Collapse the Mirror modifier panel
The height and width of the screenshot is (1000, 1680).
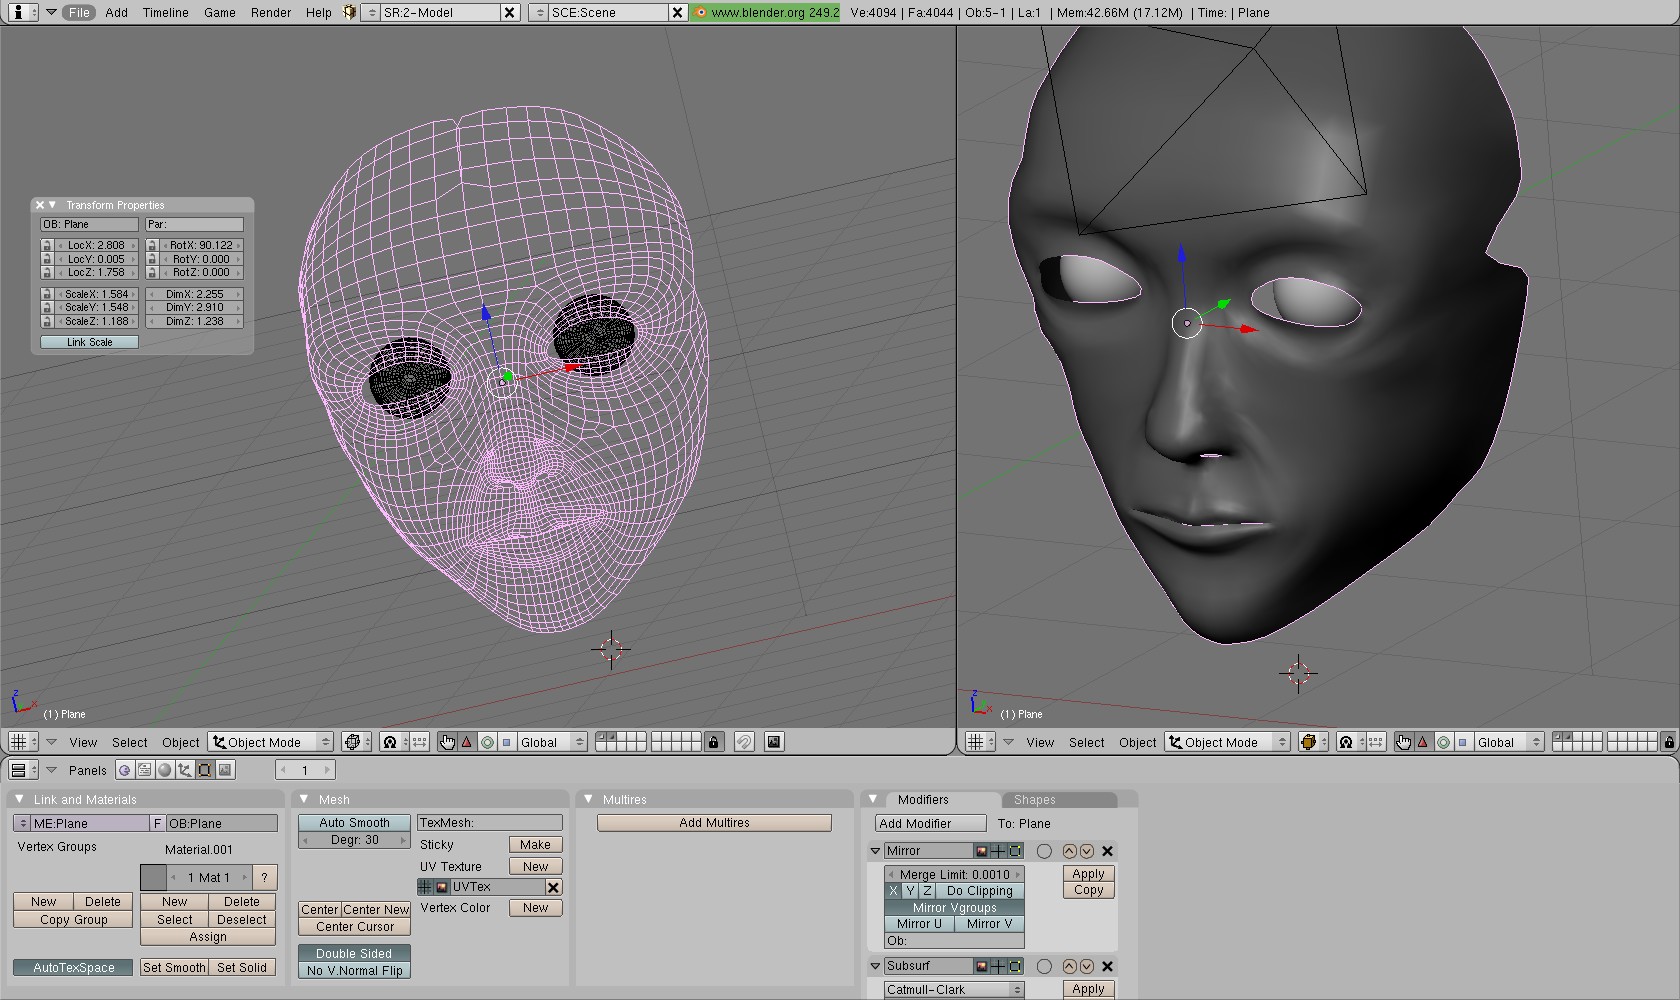(875, 851)
